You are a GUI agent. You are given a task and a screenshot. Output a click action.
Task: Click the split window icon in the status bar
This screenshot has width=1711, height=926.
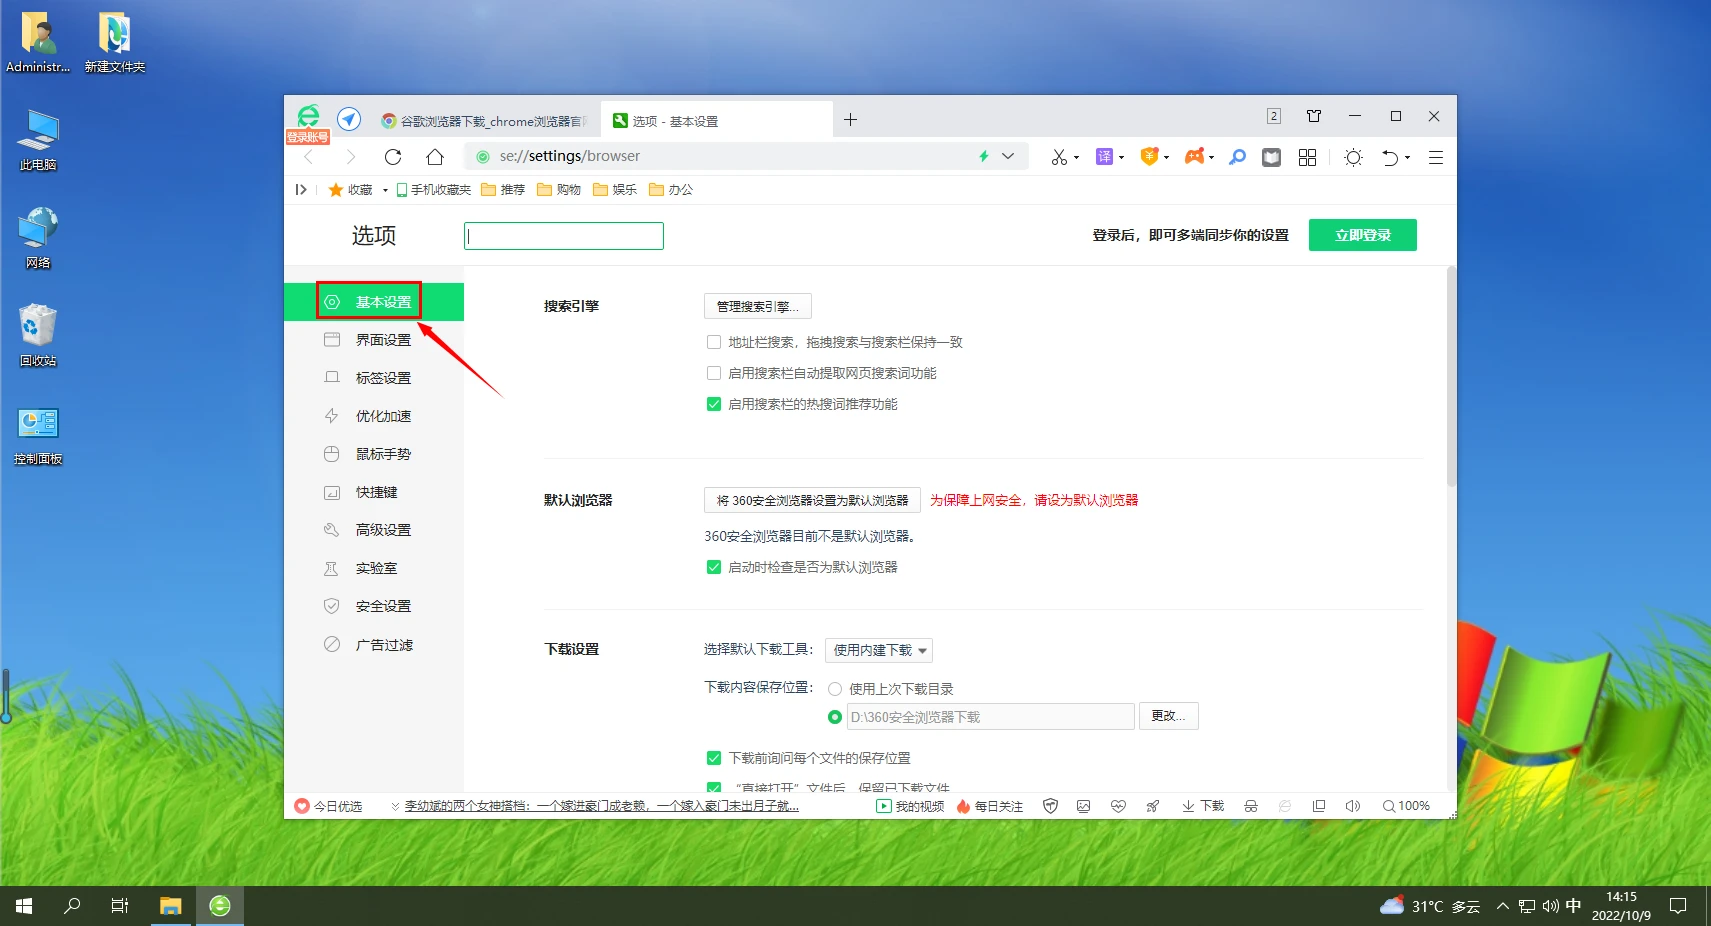[1319, 806]
